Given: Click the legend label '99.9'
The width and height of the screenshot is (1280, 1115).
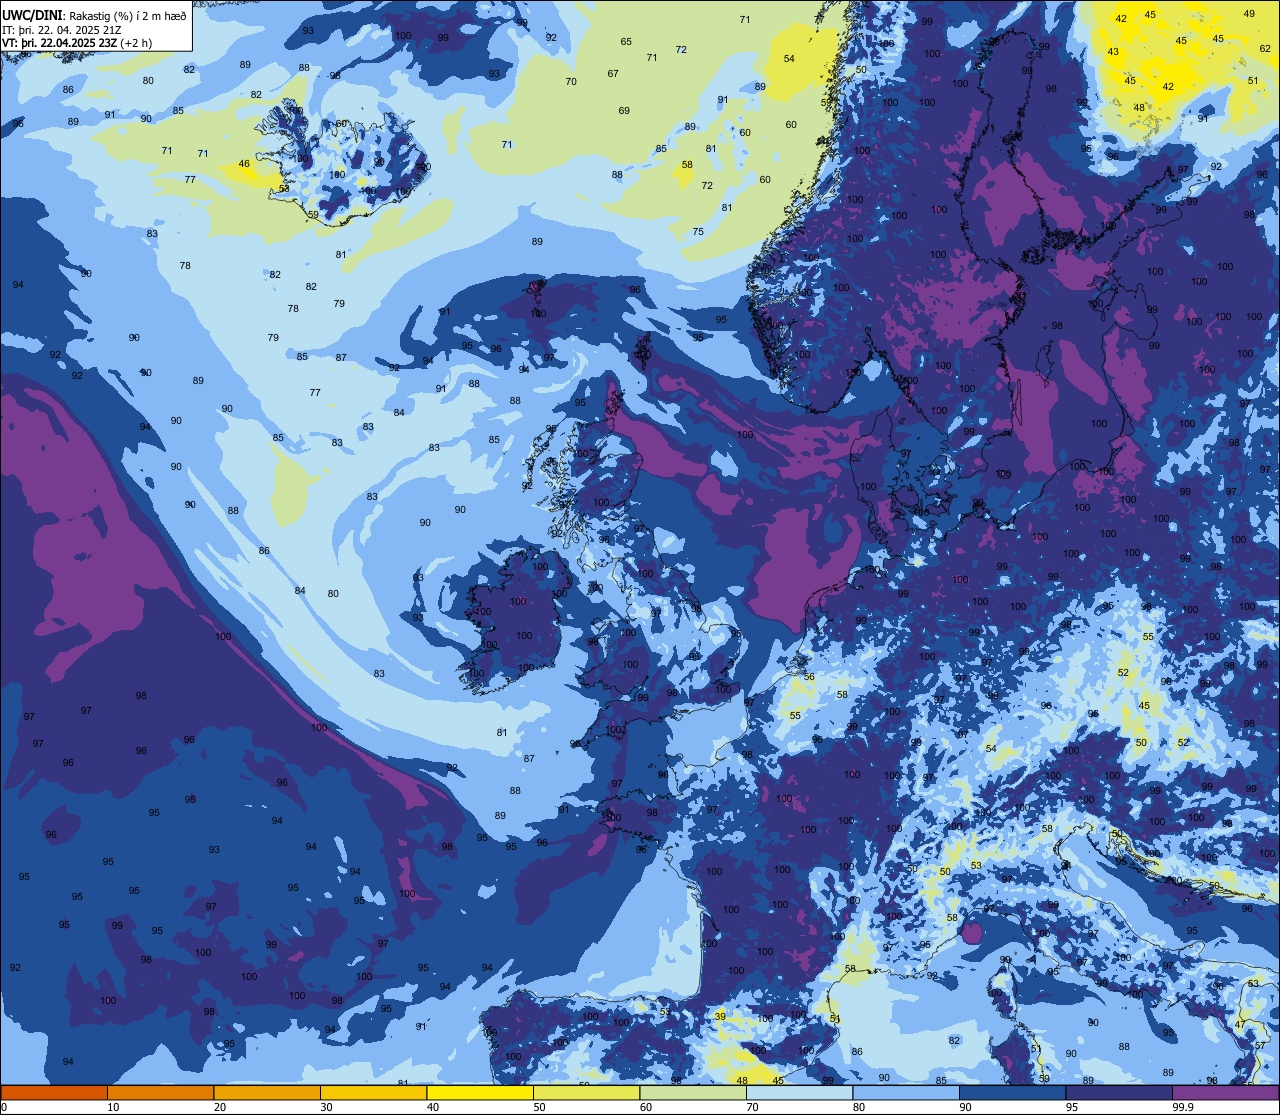Looking at the screenshot, I should (x=1184, y=1106).
